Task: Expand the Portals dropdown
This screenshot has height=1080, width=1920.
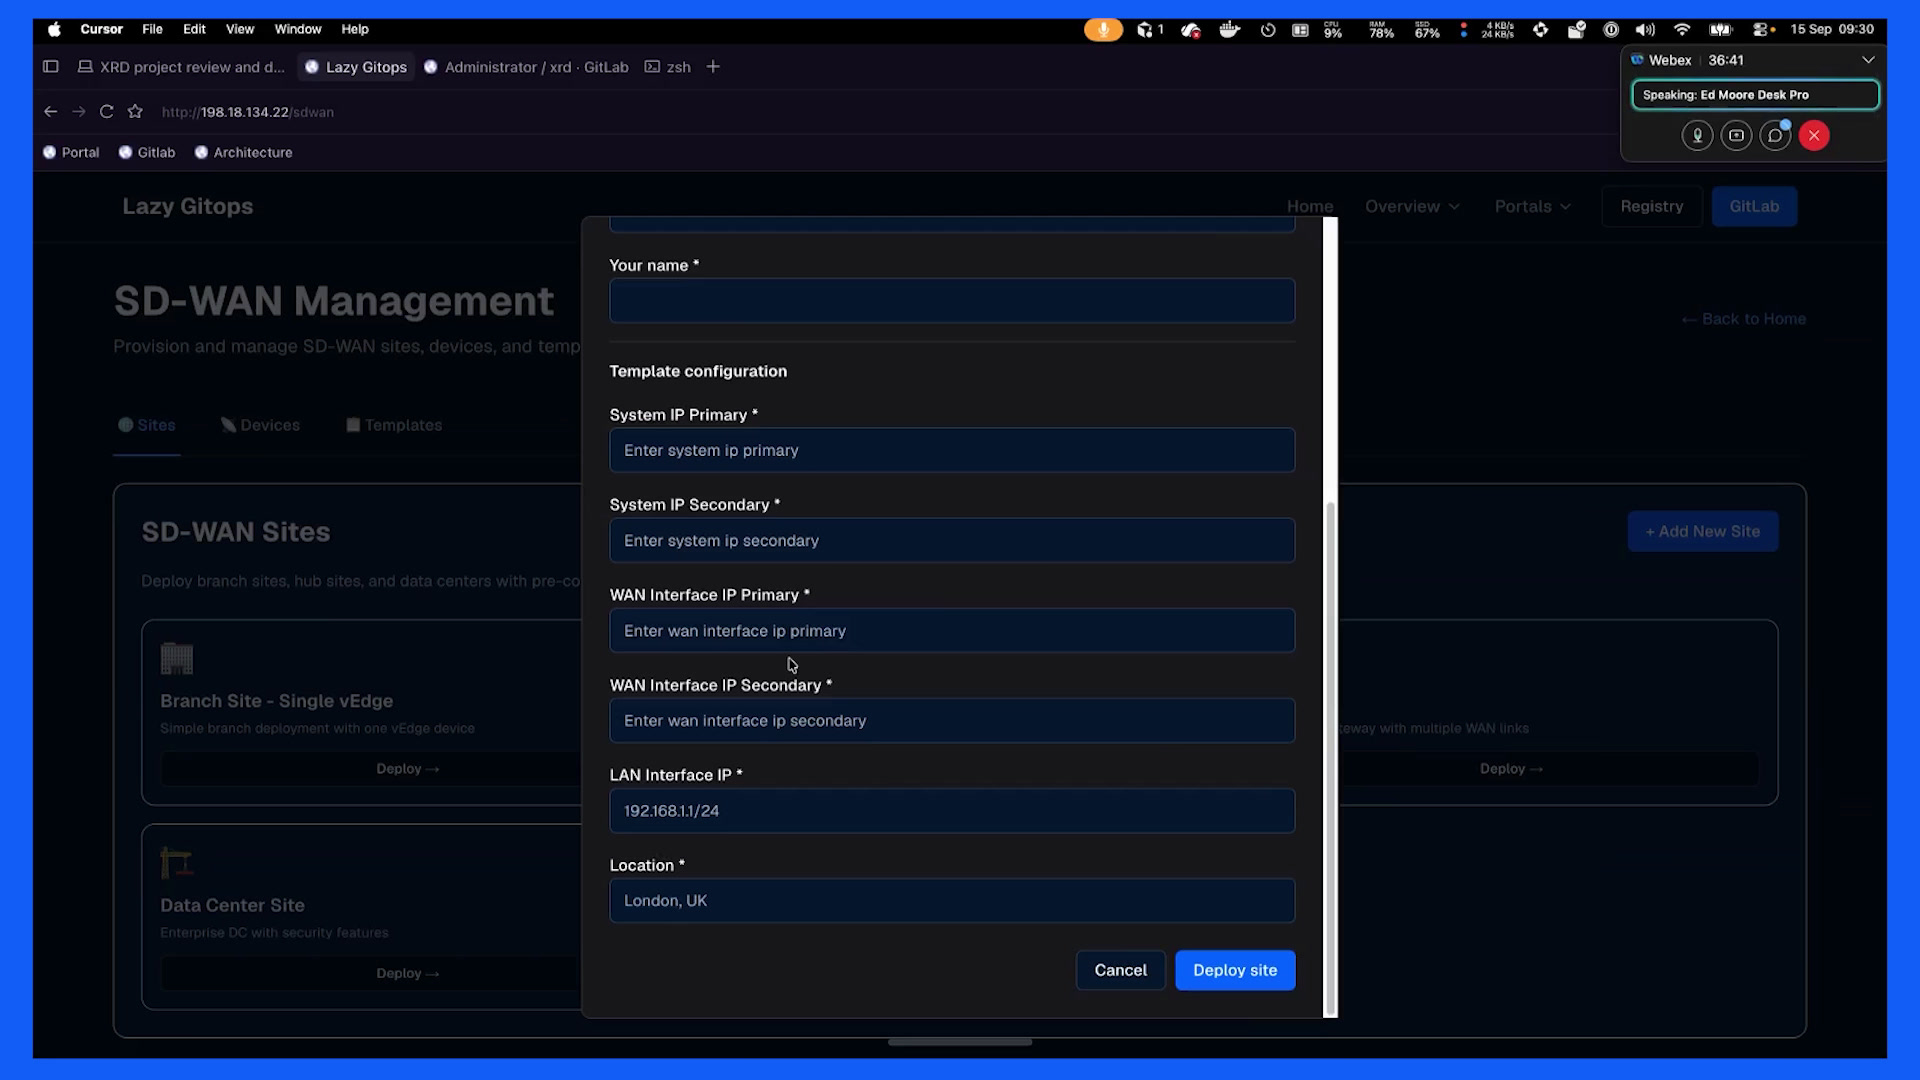Action: tap(1532, 207)
